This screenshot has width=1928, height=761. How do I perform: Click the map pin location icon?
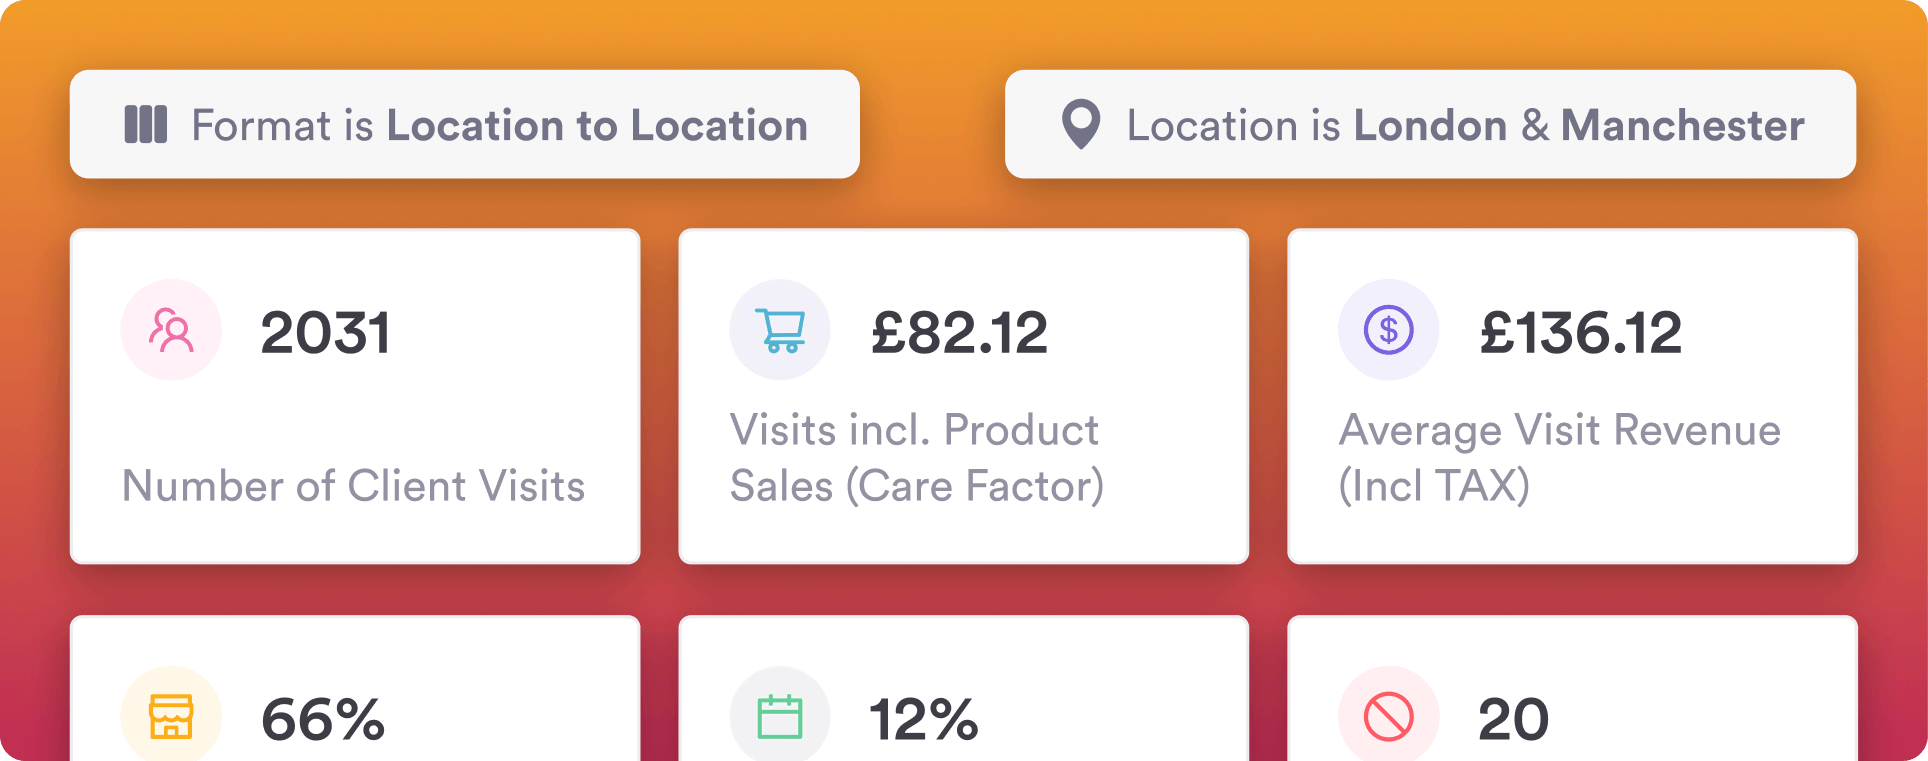tap(1081, 125)
